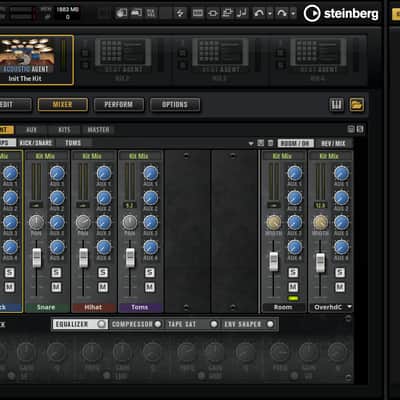Select the REV/MIX tab
The height and width of the screenshot is (400, 400).
[333, 143]
